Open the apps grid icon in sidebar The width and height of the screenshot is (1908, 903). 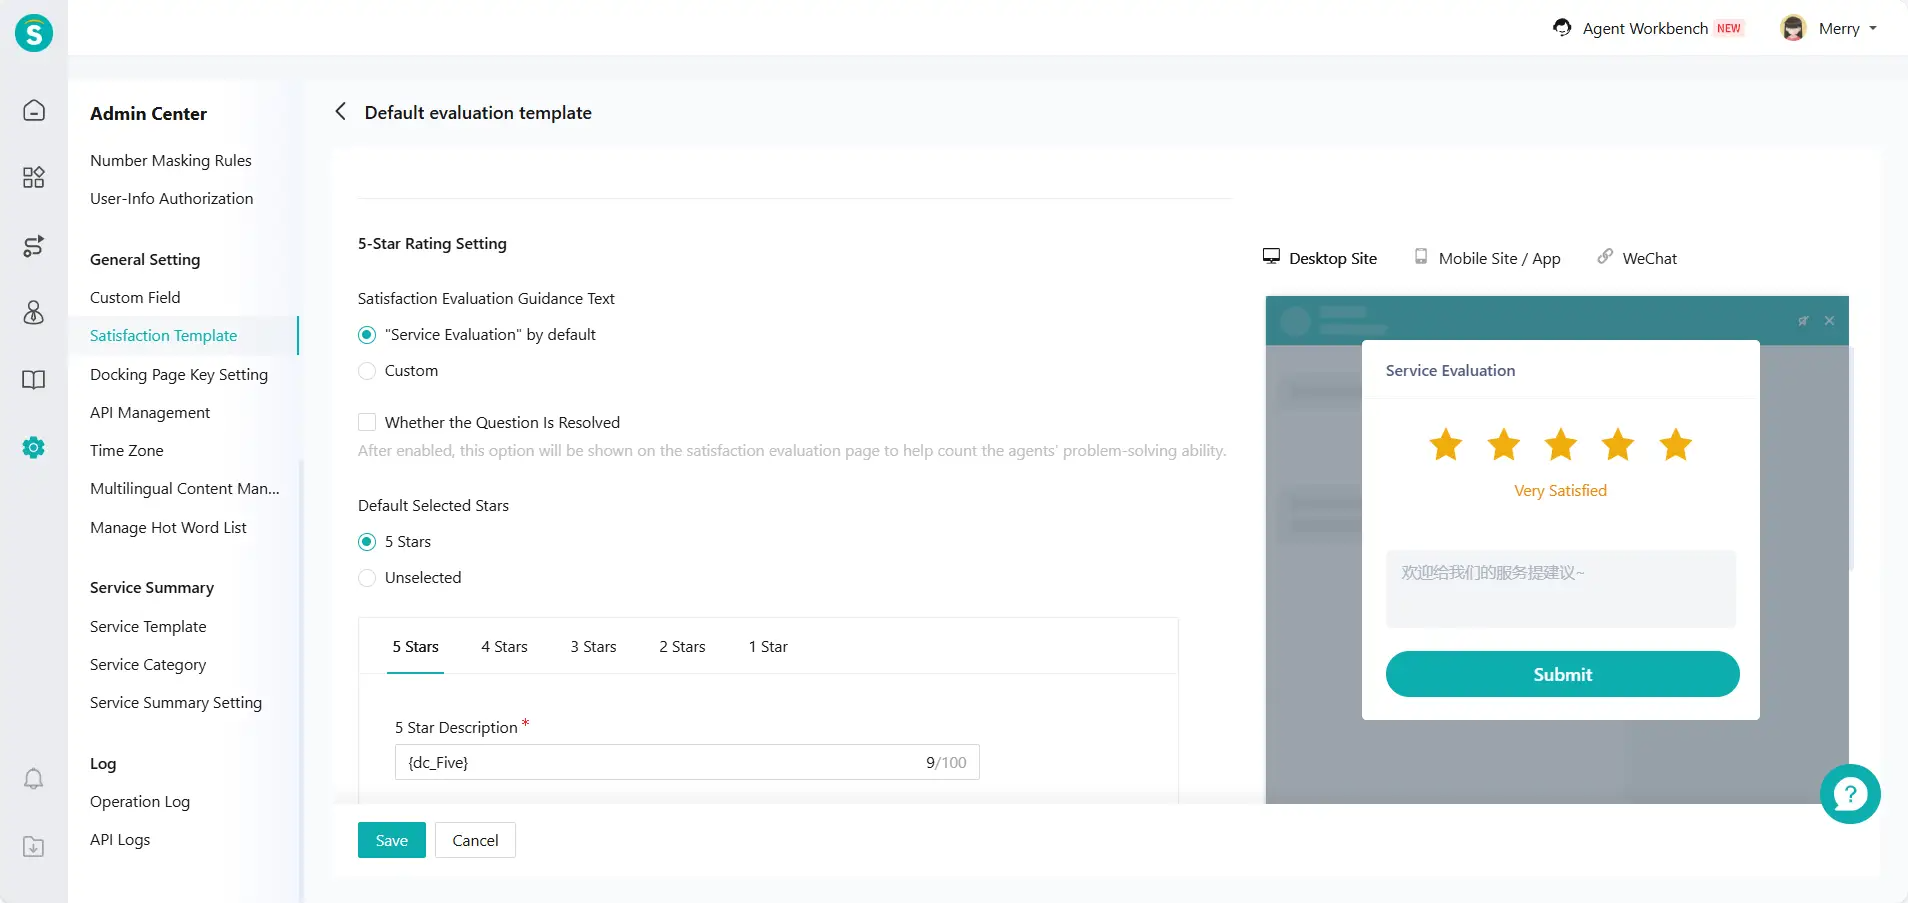pos(34,178)
